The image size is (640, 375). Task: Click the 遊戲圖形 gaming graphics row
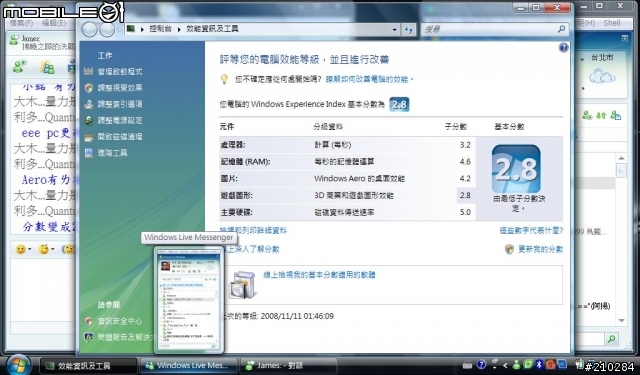[347, 195]
